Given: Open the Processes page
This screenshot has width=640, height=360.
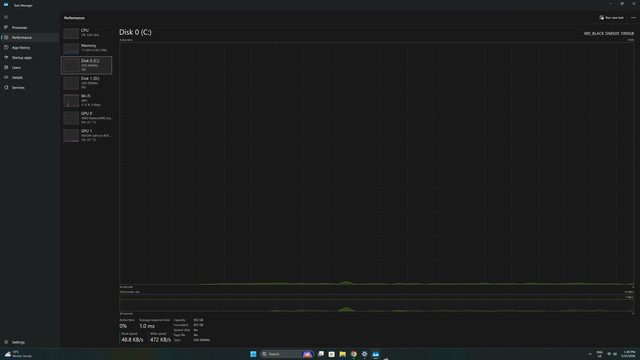Looking at the screenshot, I should coord(30,27).
